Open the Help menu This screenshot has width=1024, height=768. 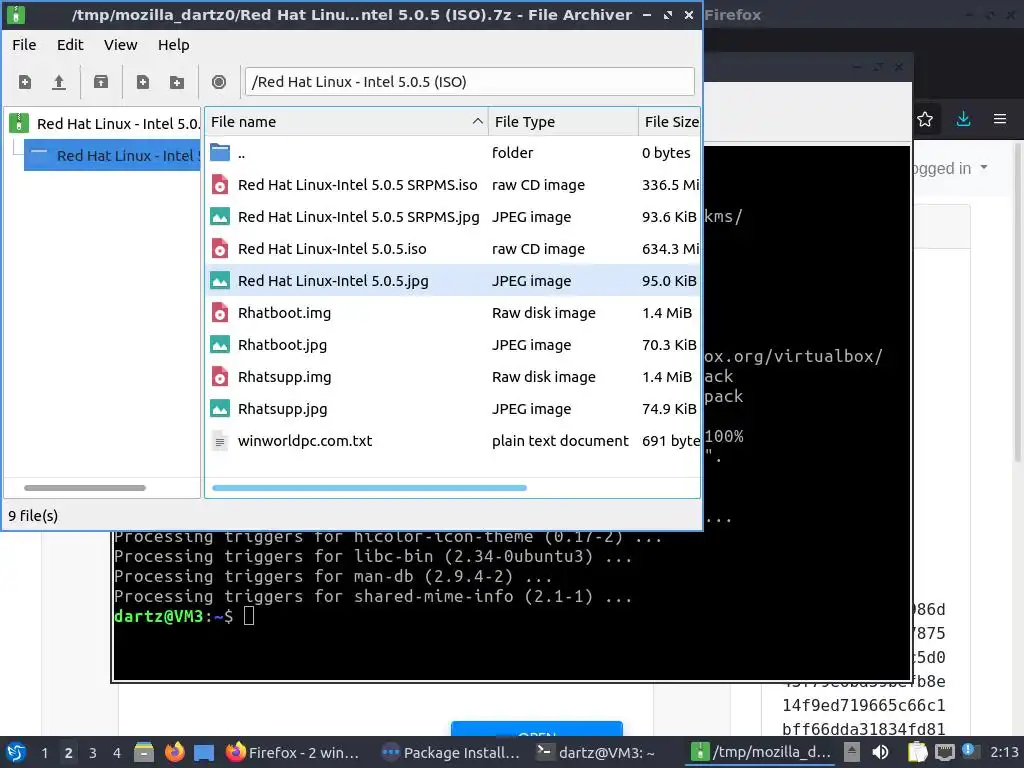pyautogui.click(x=174, y=45)
